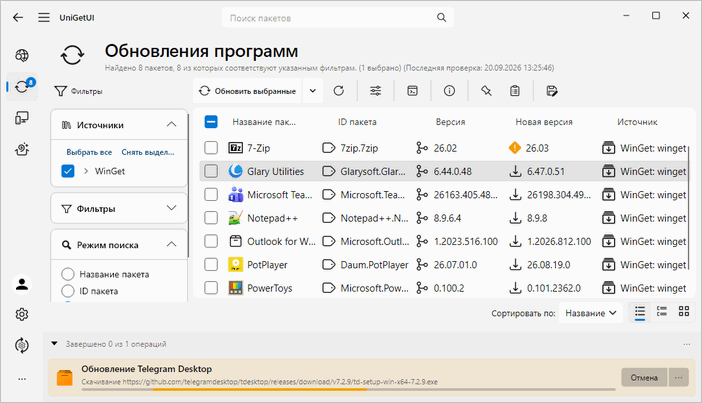Check the Outlook for Windows row checkbox
This screenshot has width=702, height=403.
point(211,241)
